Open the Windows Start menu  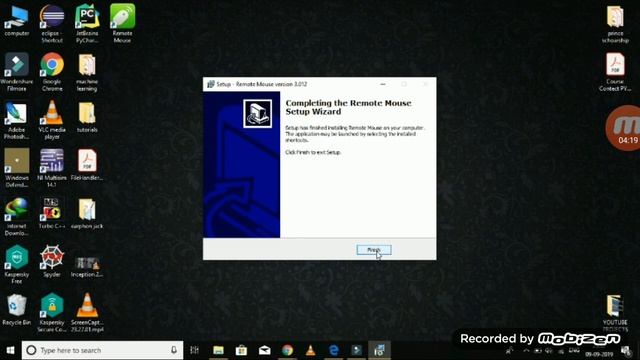[x=11, y=350]
